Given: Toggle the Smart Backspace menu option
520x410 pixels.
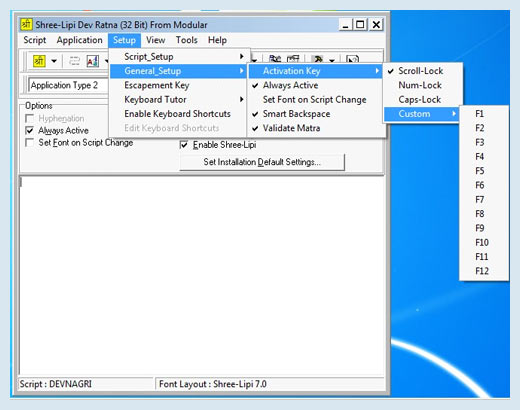Looking at the screenshot, I should point(315,114).
